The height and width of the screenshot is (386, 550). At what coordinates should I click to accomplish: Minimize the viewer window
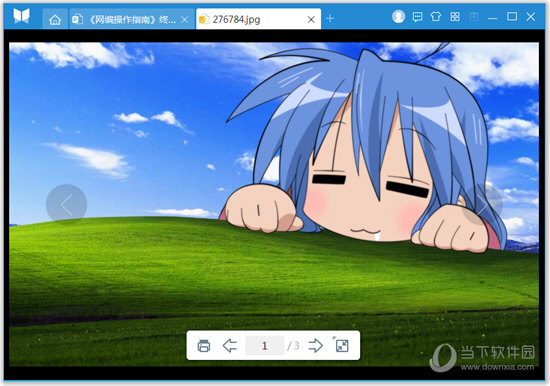tap(493, 18)
